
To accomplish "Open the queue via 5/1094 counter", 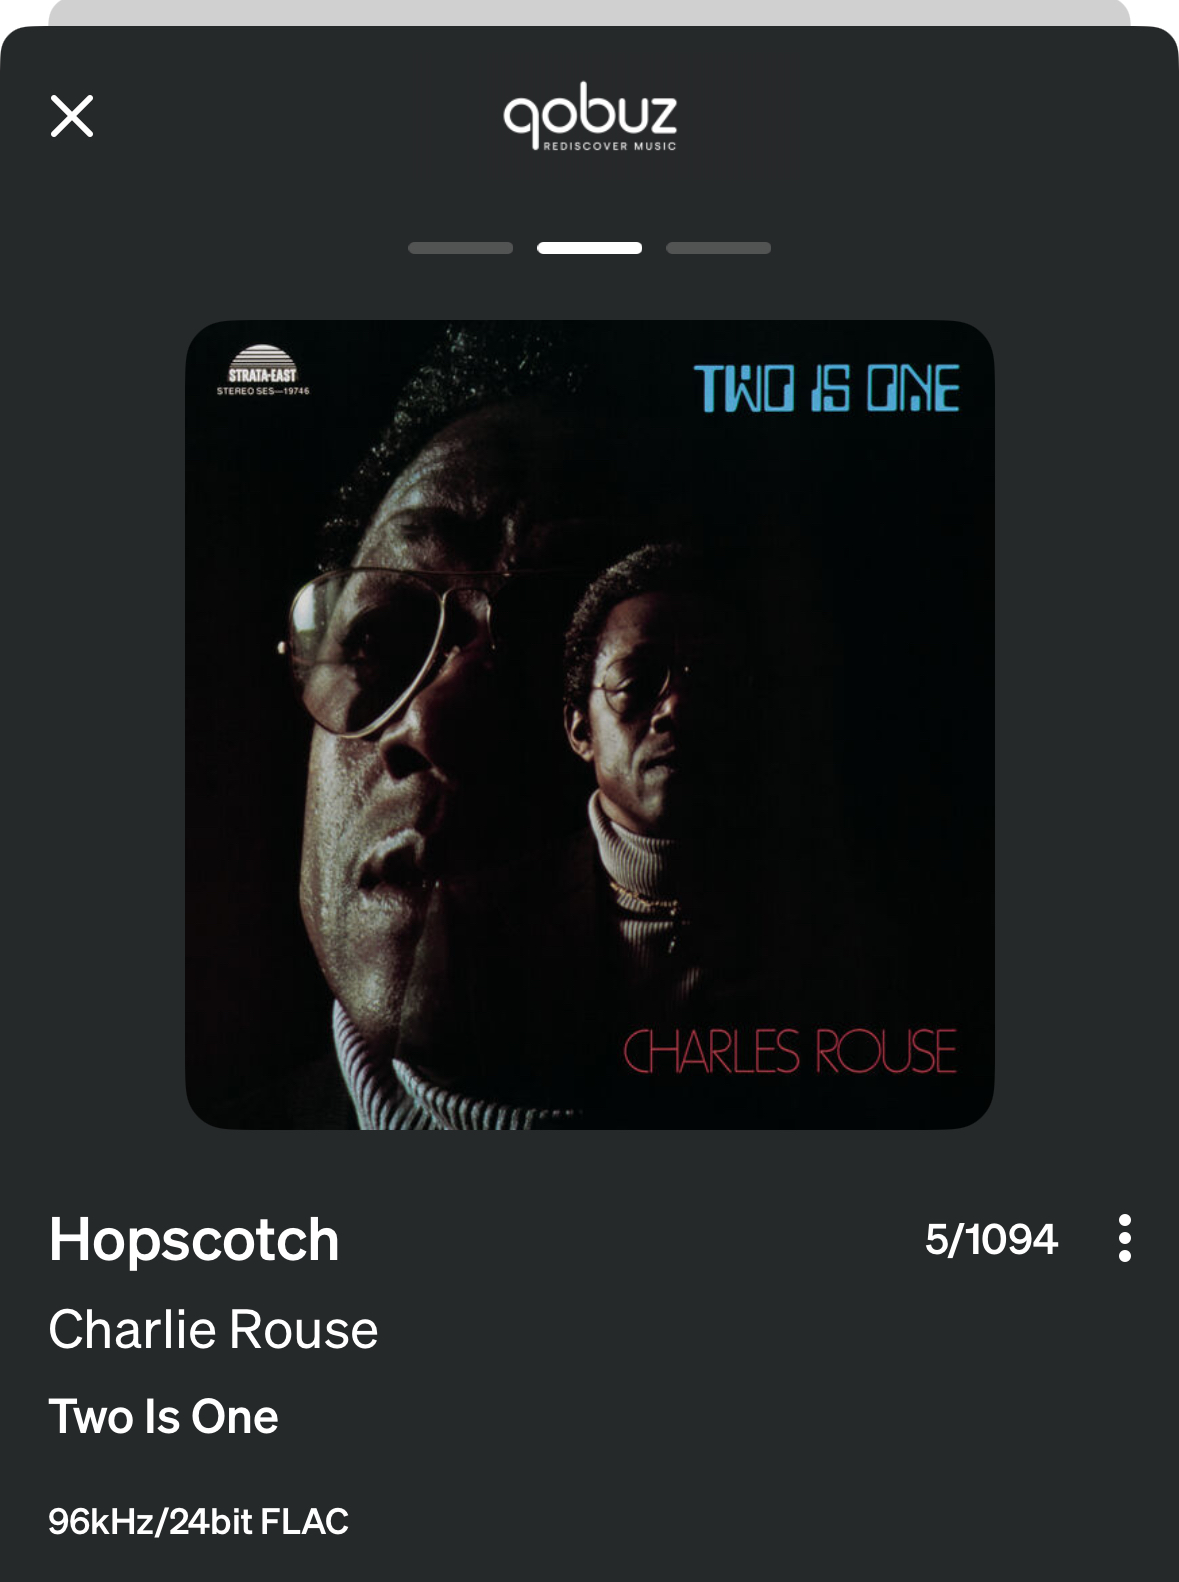I will pos(991,1239).
